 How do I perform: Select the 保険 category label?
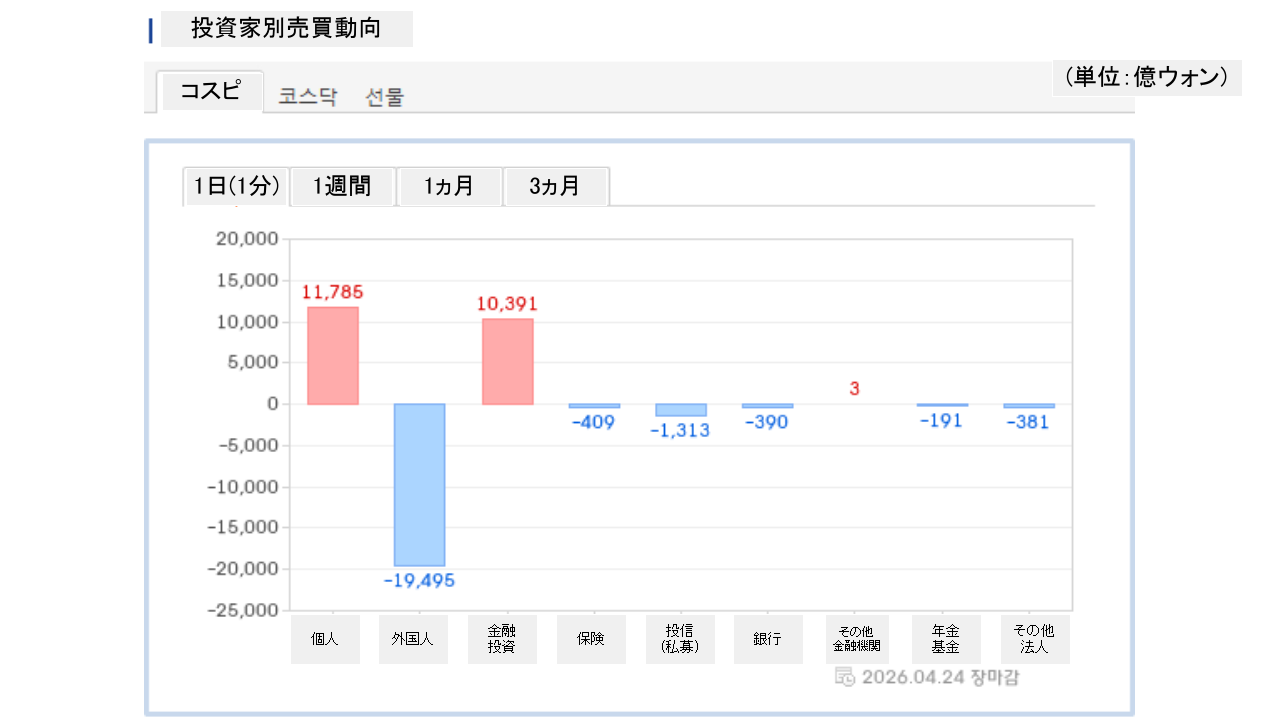coord(591,639)
